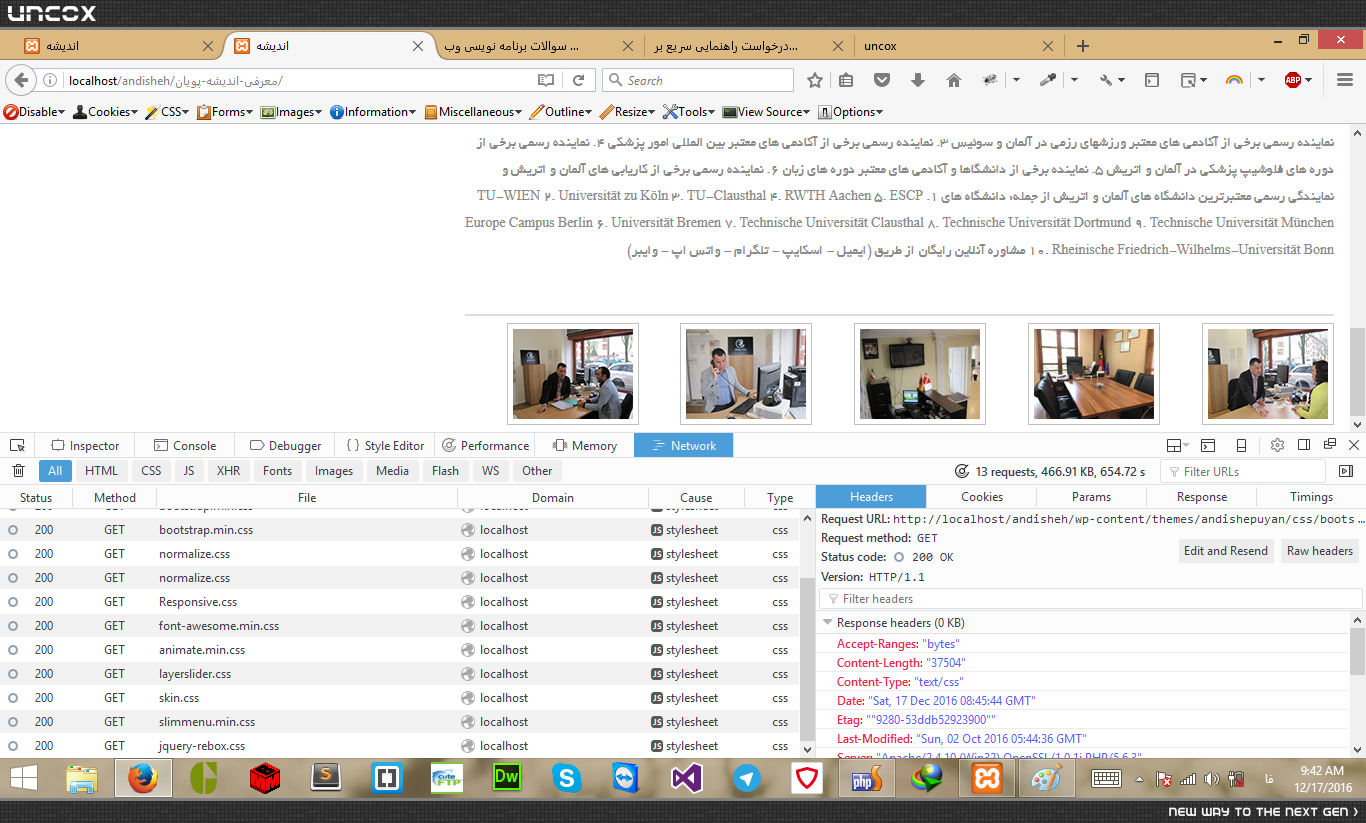Go to the Firefox Home page icon
Screen dimensions: 1366x823
click(954, 80)
